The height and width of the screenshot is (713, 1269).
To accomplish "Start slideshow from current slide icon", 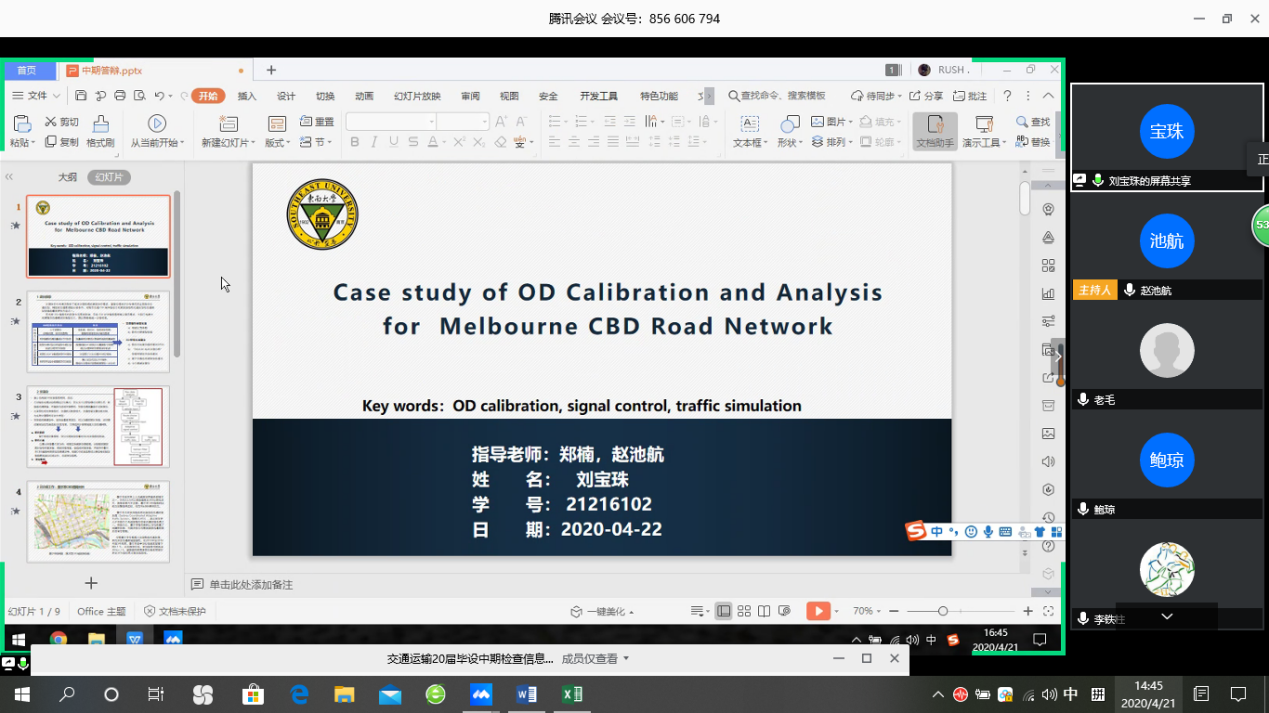I will click(157, 123).
